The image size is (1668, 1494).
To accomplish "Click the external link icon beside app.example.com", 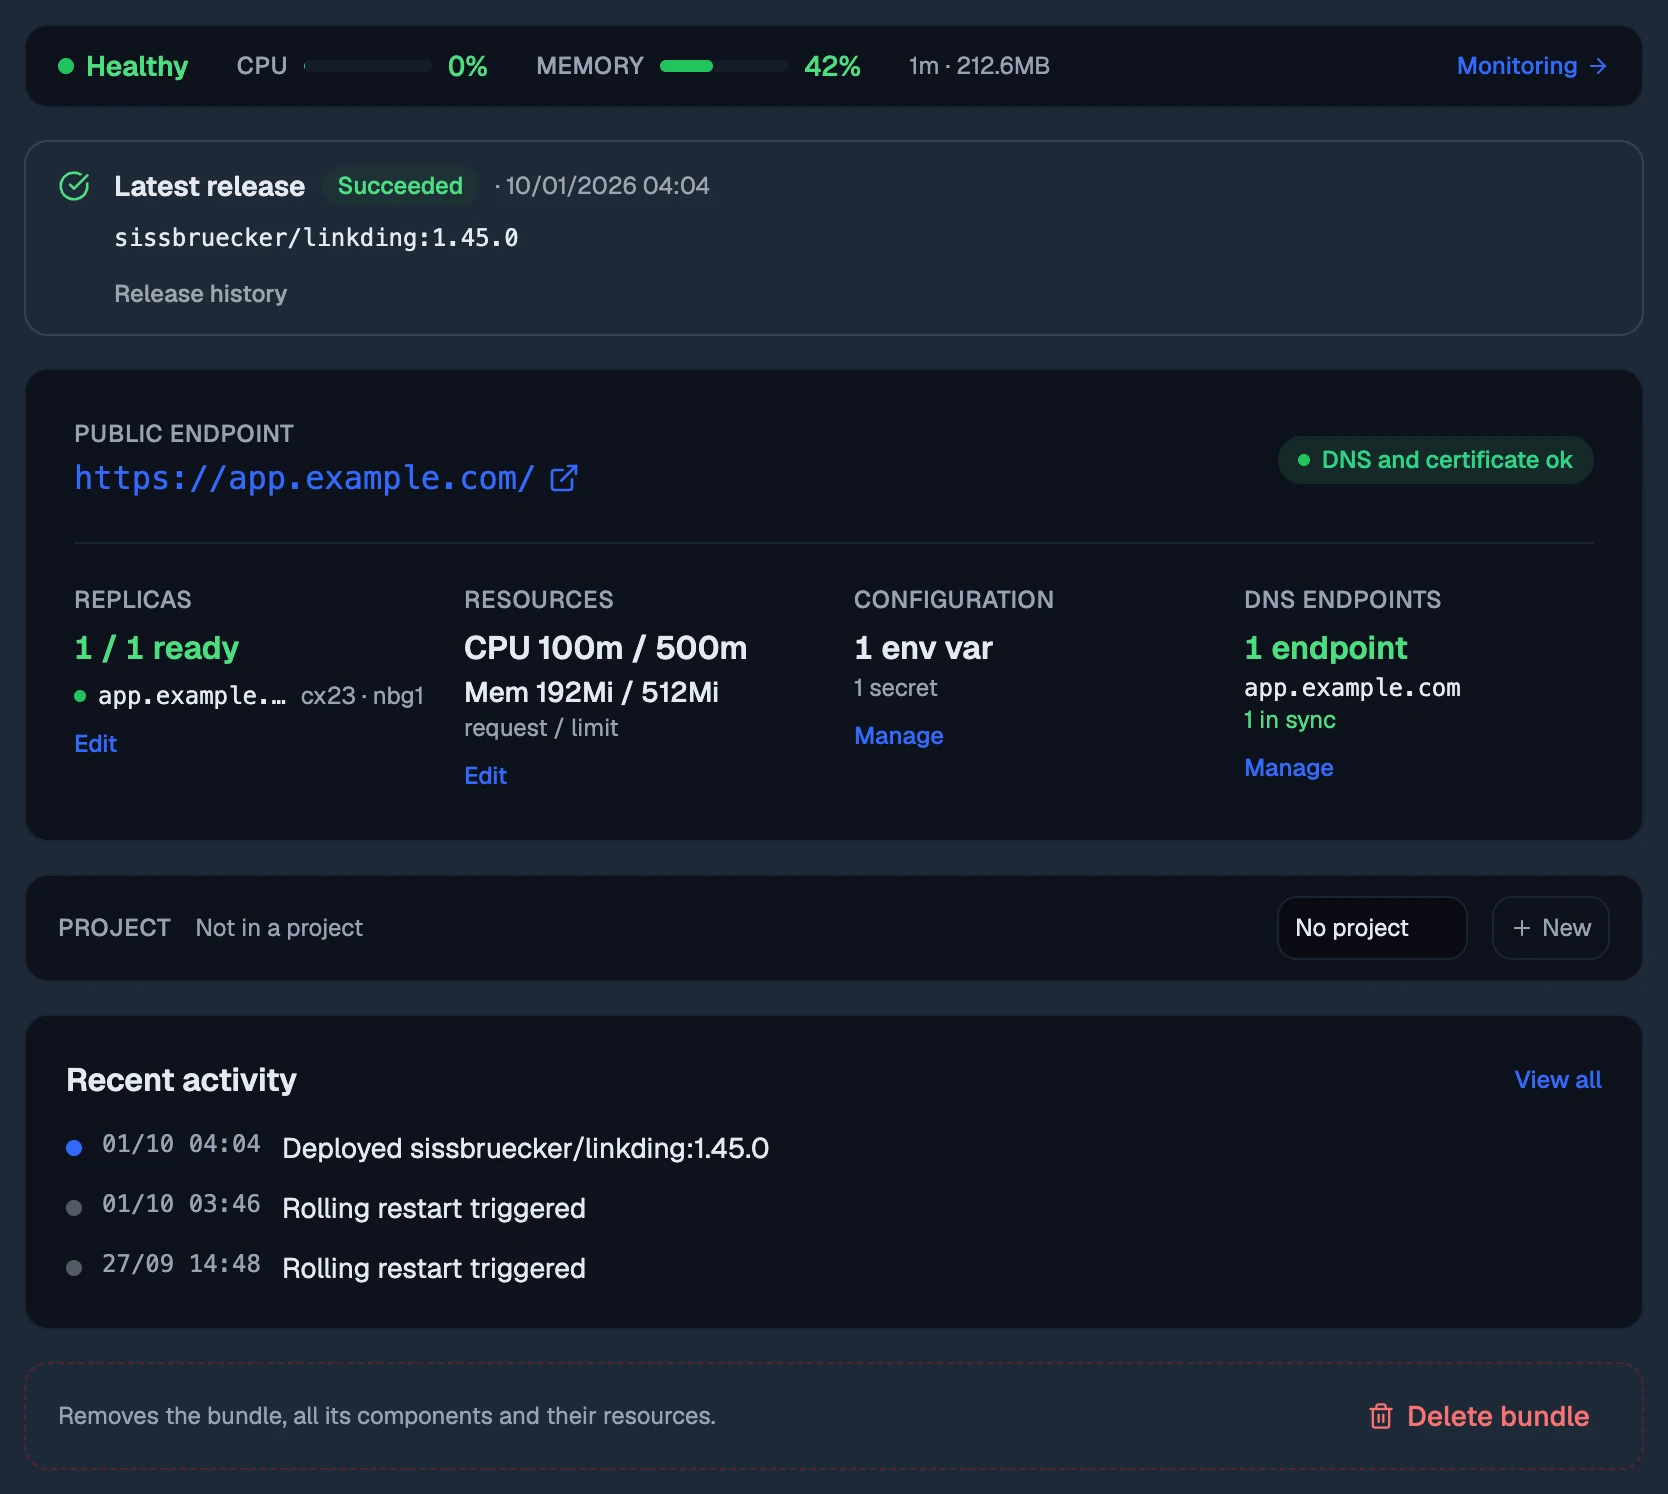I will tap(564, 478).
